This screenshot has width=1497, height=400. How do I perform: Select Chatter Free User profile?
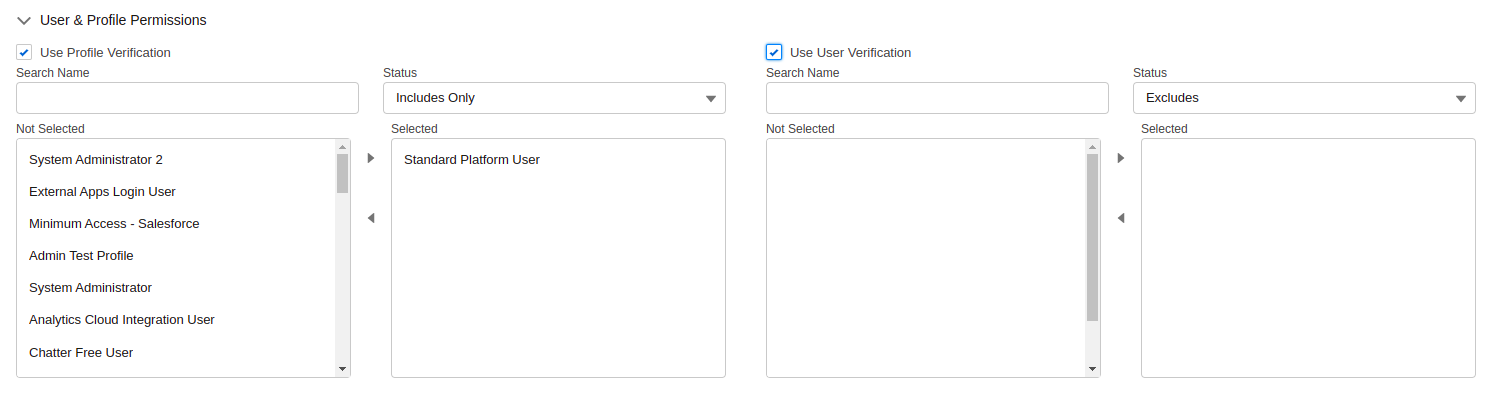click(81, 353)
